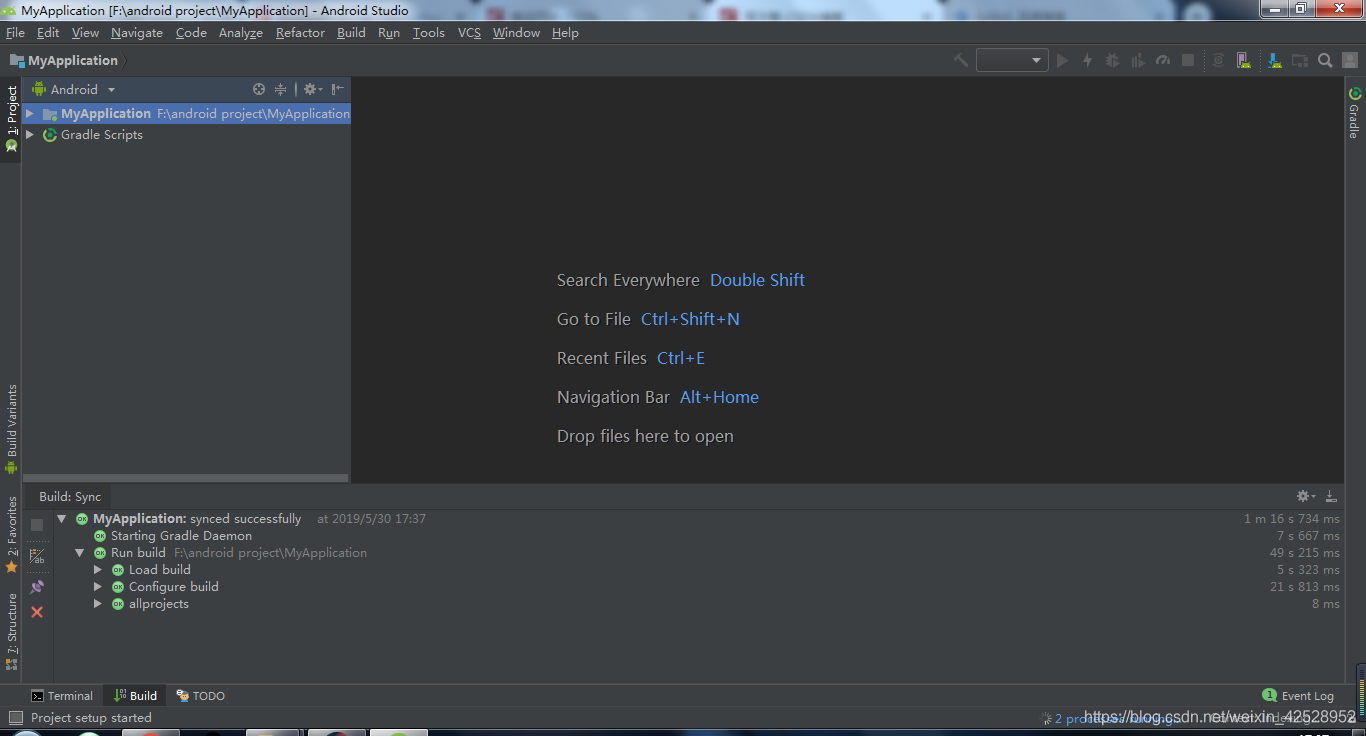Click the Project panel horizontal scrollbar
The image size is (1366, 736).
(186, 479)
